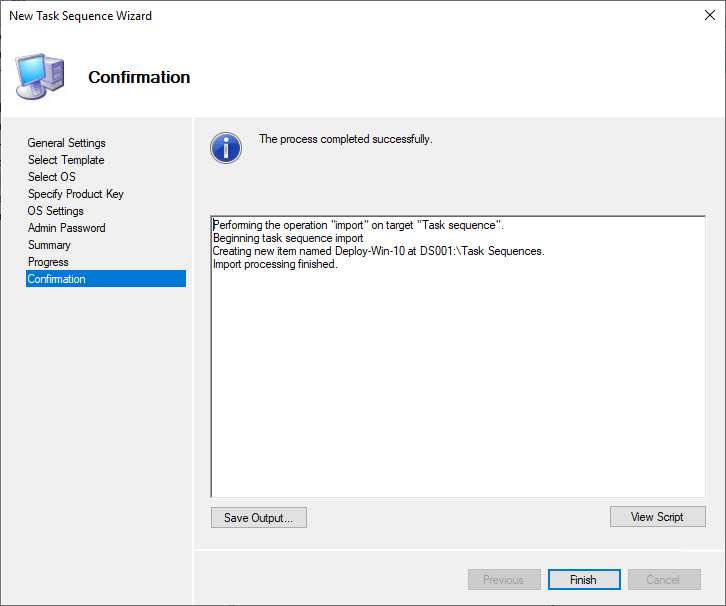
Task: Jump to Summary step
Action: [x=49, y=245]
